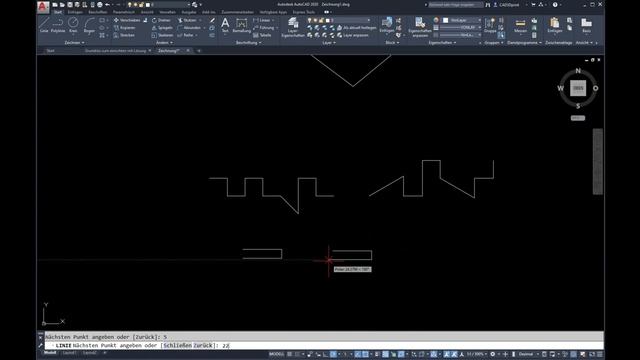Open the Grundriss zum zeichnen file tab
The height and width of the screenshot is (360, 640).
coord(116,51)
